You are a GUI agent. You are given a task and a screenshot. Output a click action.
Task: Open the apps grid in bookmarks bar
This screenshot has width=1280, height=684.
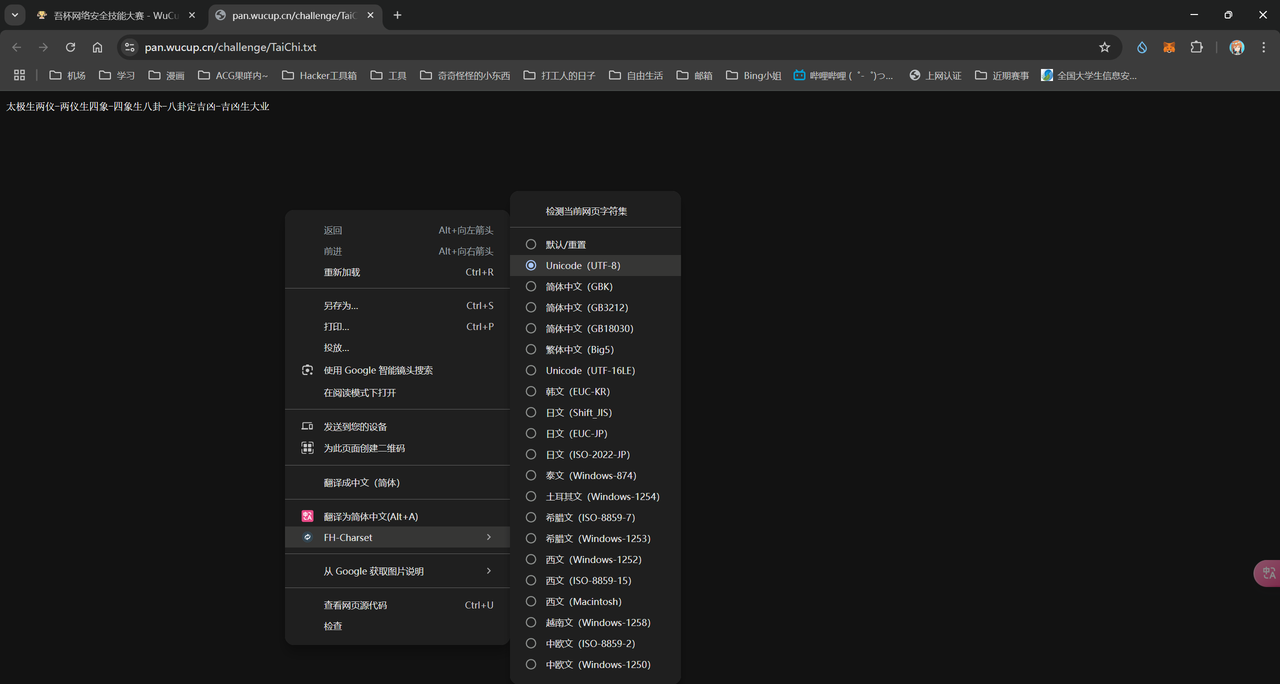19,75
